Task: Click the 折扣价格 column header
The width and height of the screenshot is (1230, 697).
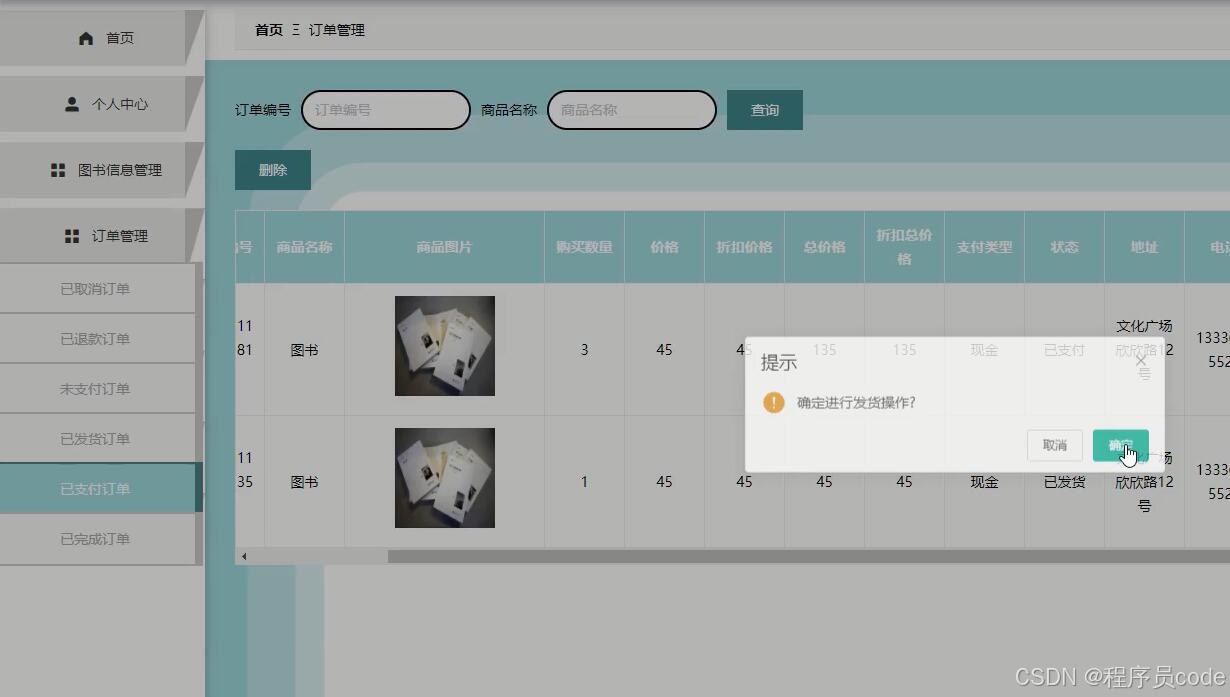Action: coord(745,247)
